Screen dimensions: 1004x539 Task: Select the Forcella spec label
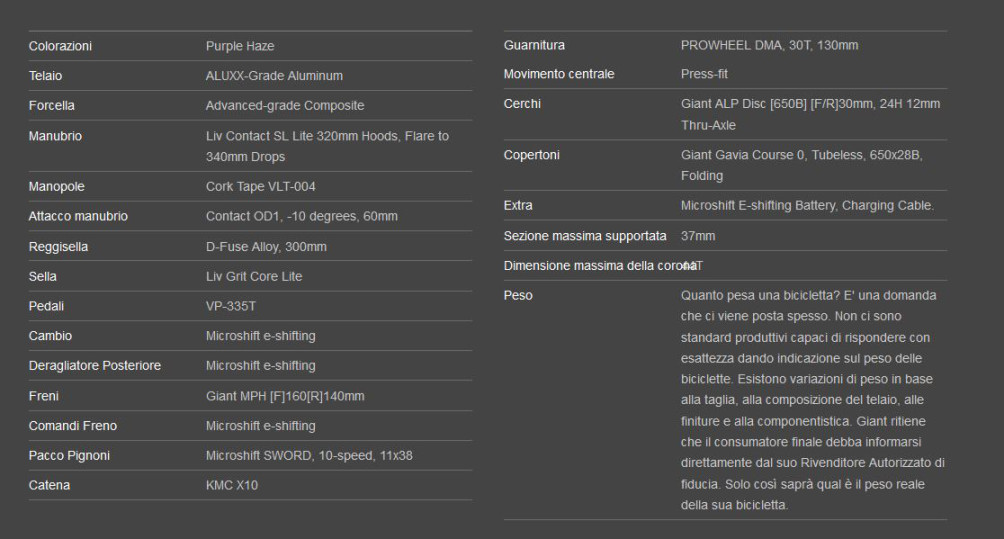52,106
